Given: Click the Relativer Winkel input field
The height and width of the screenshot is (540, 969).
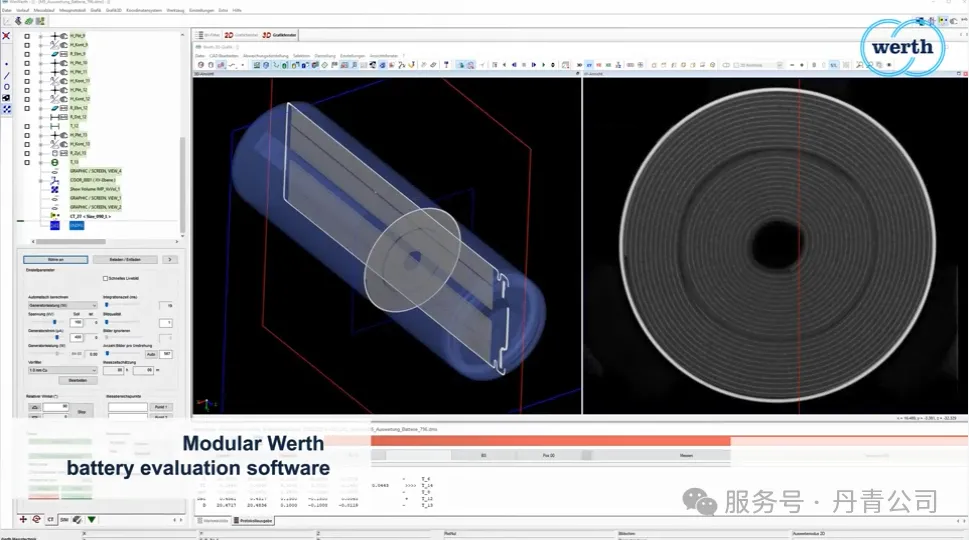Looking at the screenshot, I should pos(55,407).
